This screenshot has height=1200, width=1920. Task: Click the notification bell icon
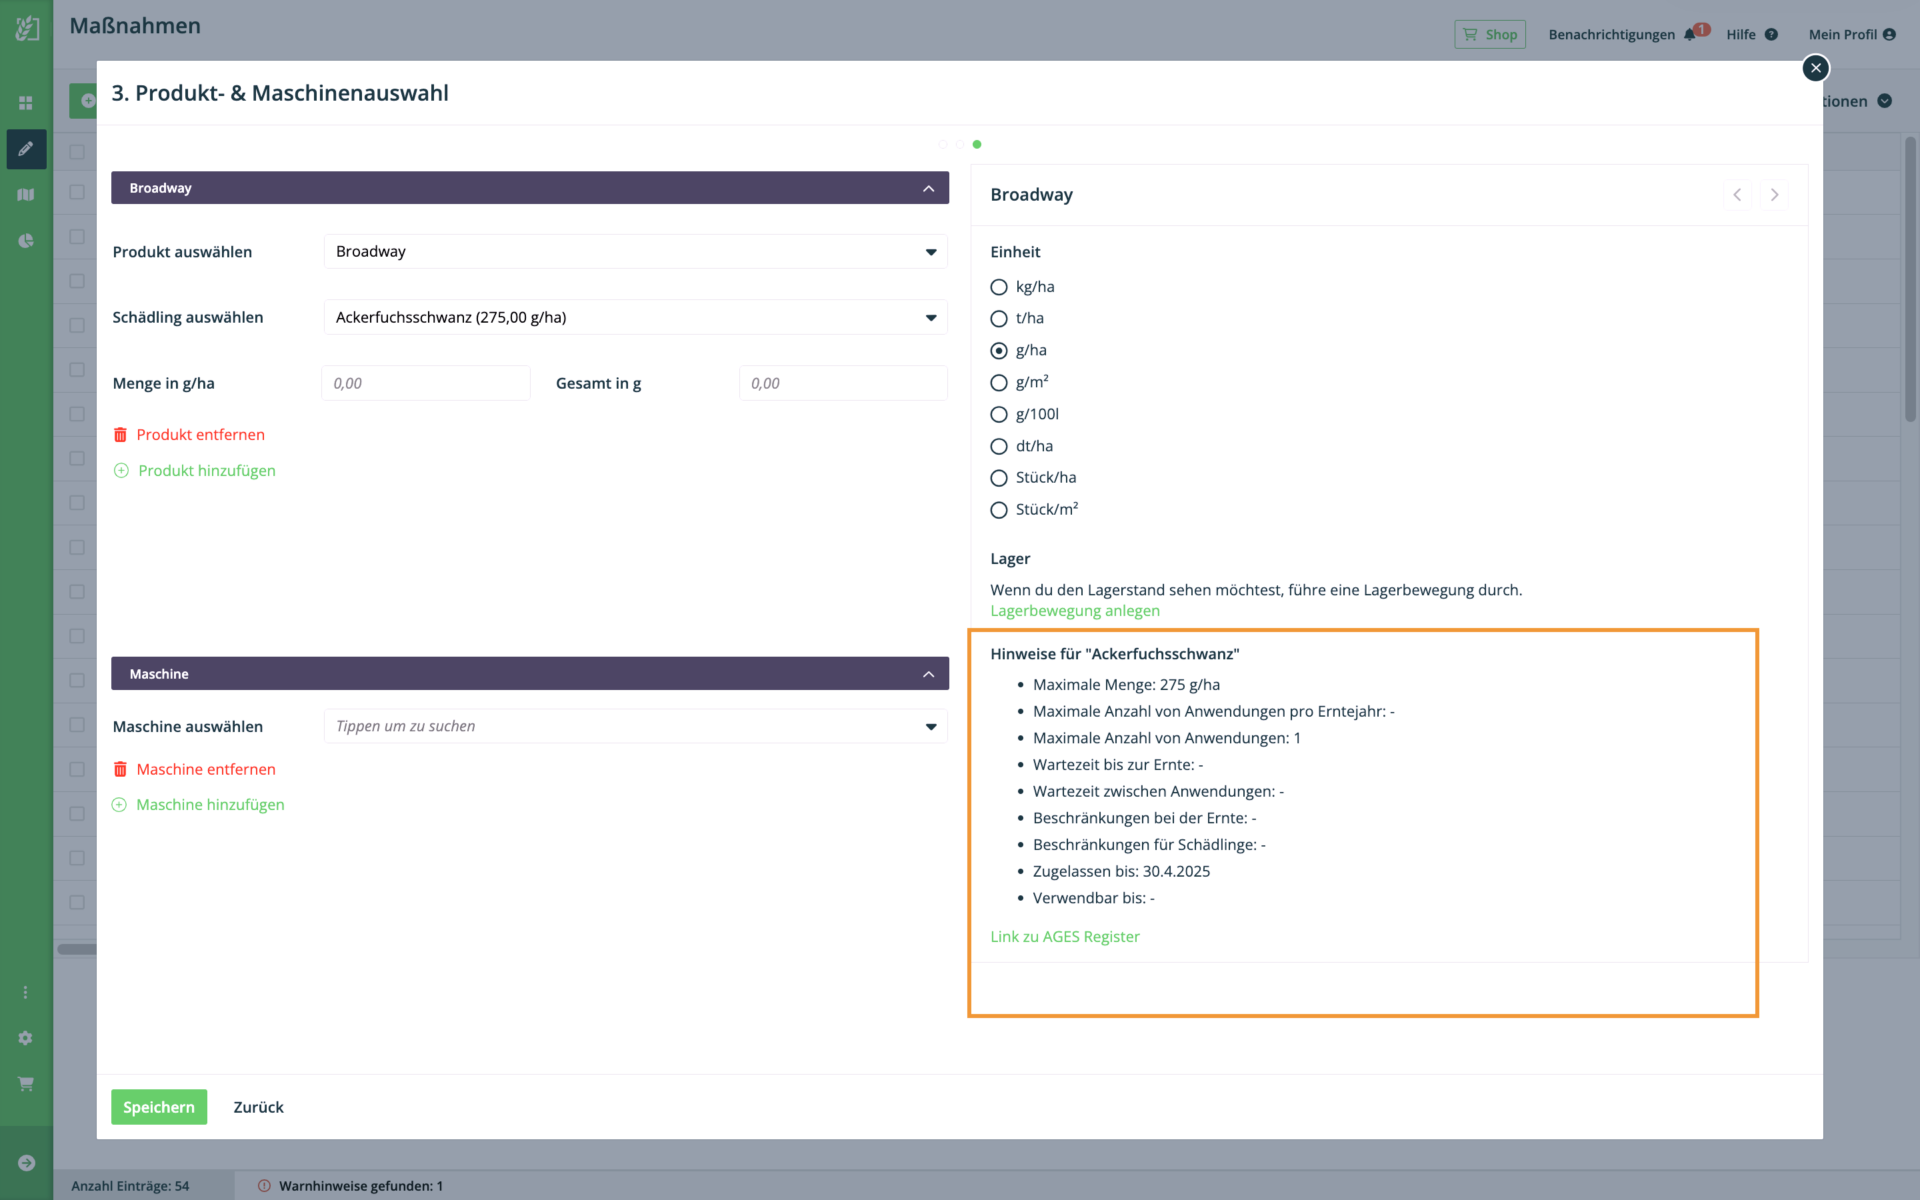[1689, 34]
